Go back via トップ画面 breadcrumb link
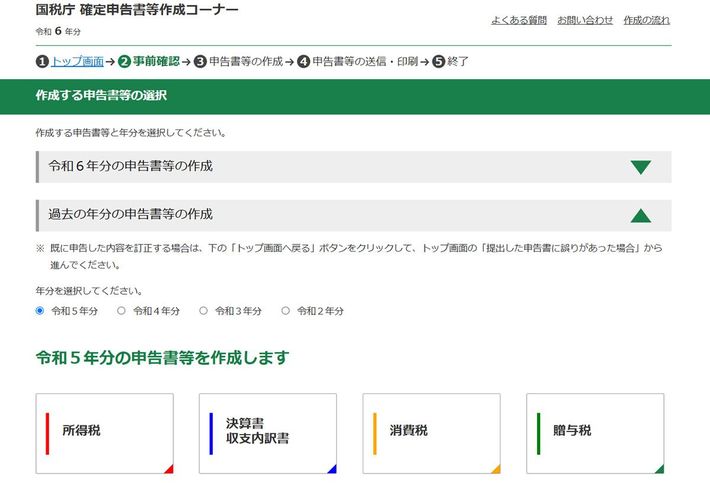 pyautogui.click(x=77, y=62)
